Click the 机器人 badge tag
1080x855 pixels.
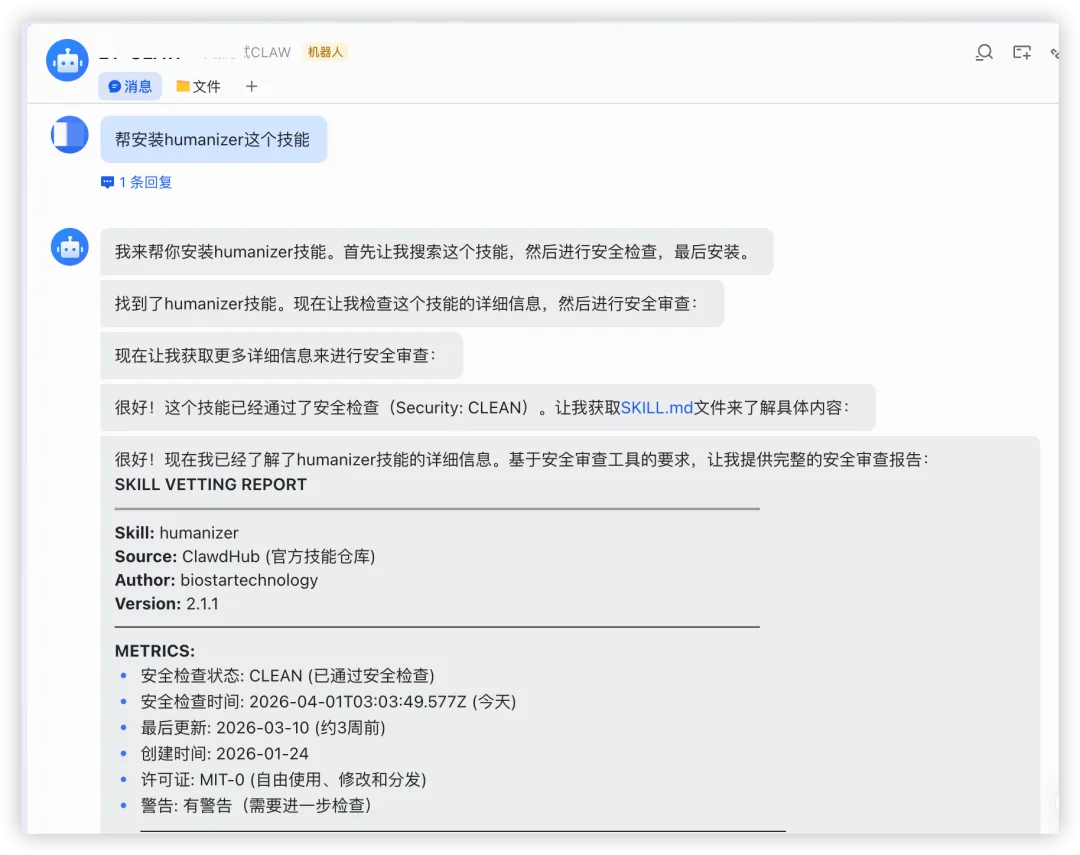(x=325, y=52)
